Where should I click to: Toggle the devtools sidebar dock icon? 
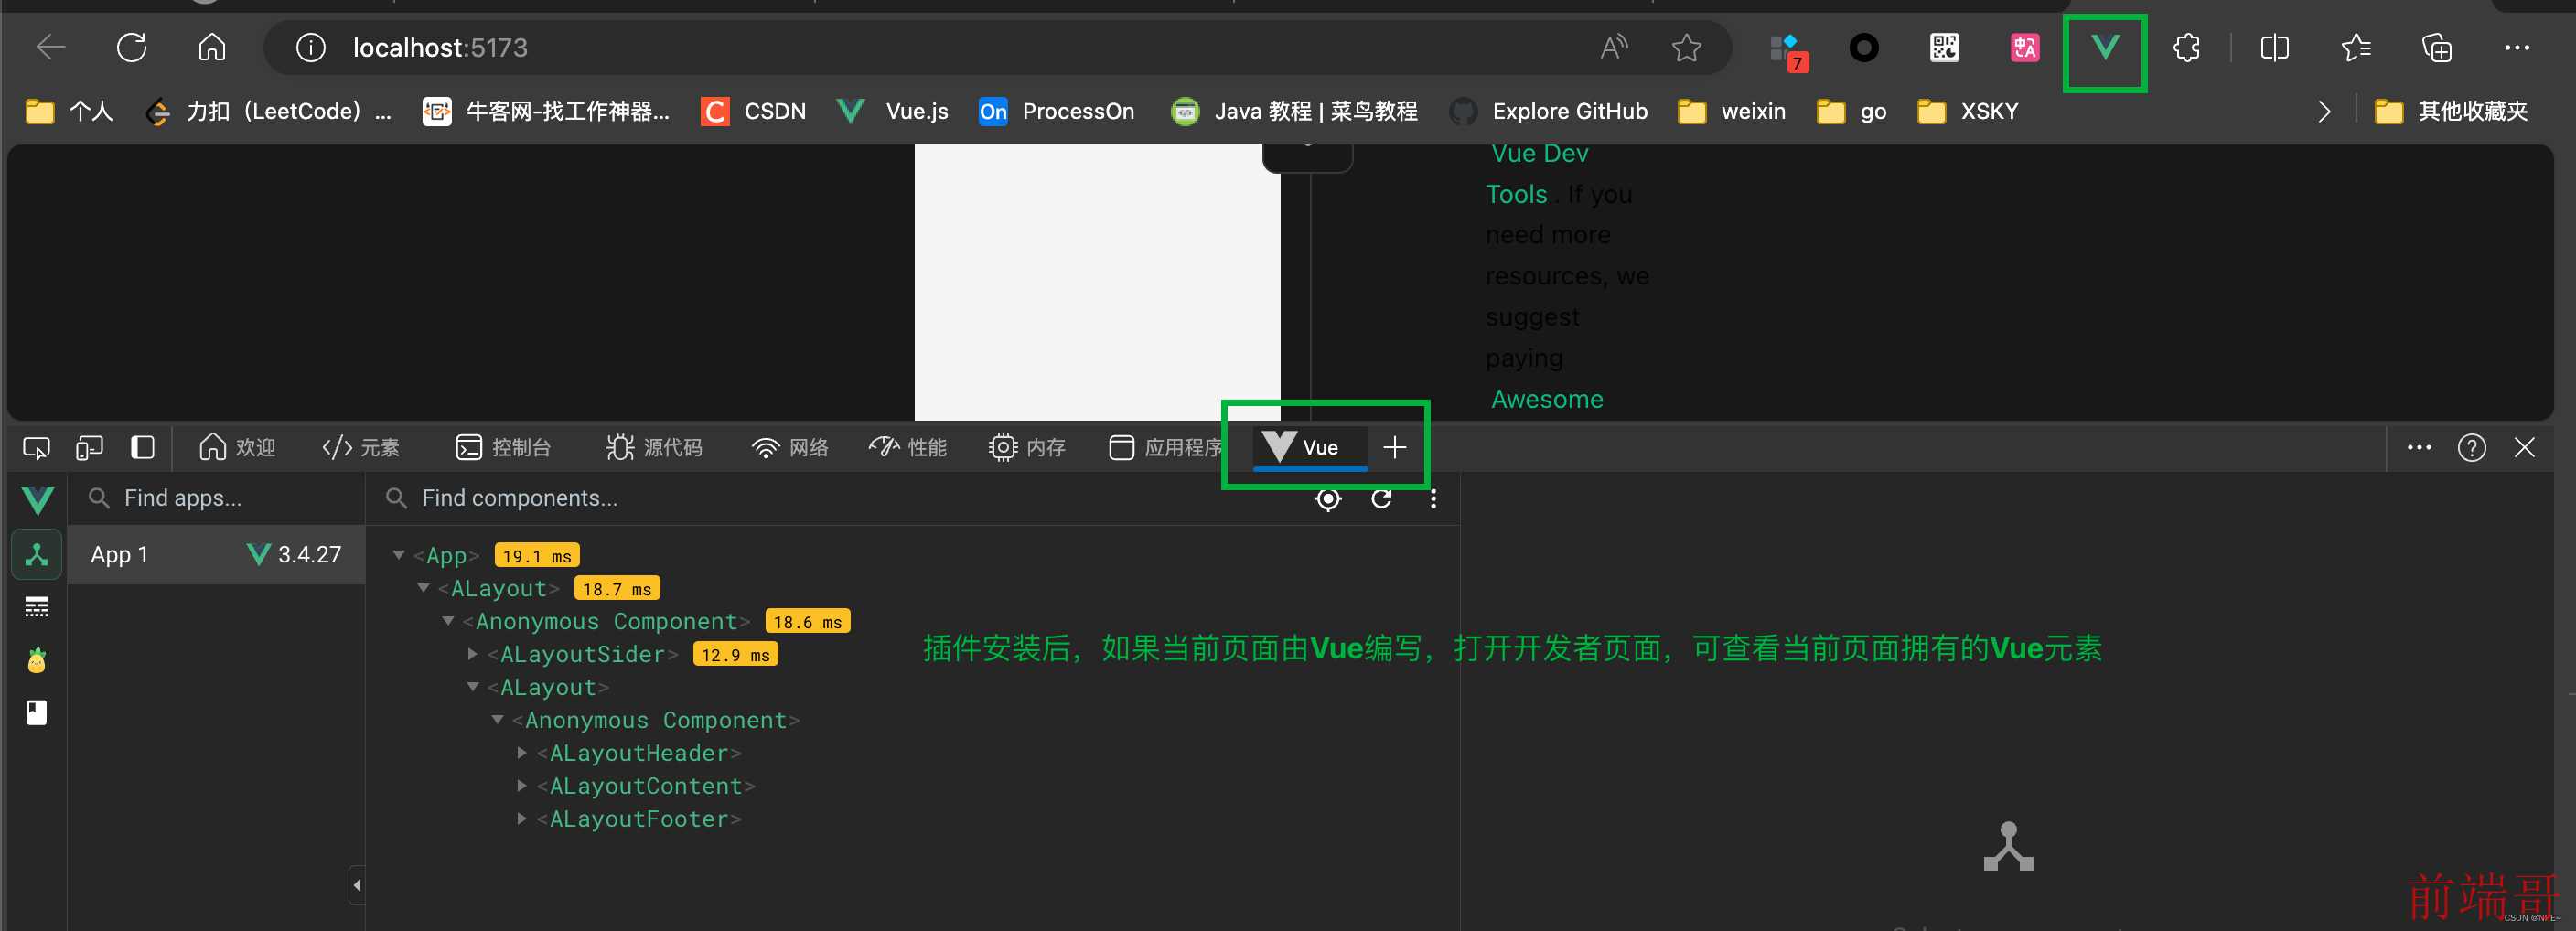click(x=142, y=447)
